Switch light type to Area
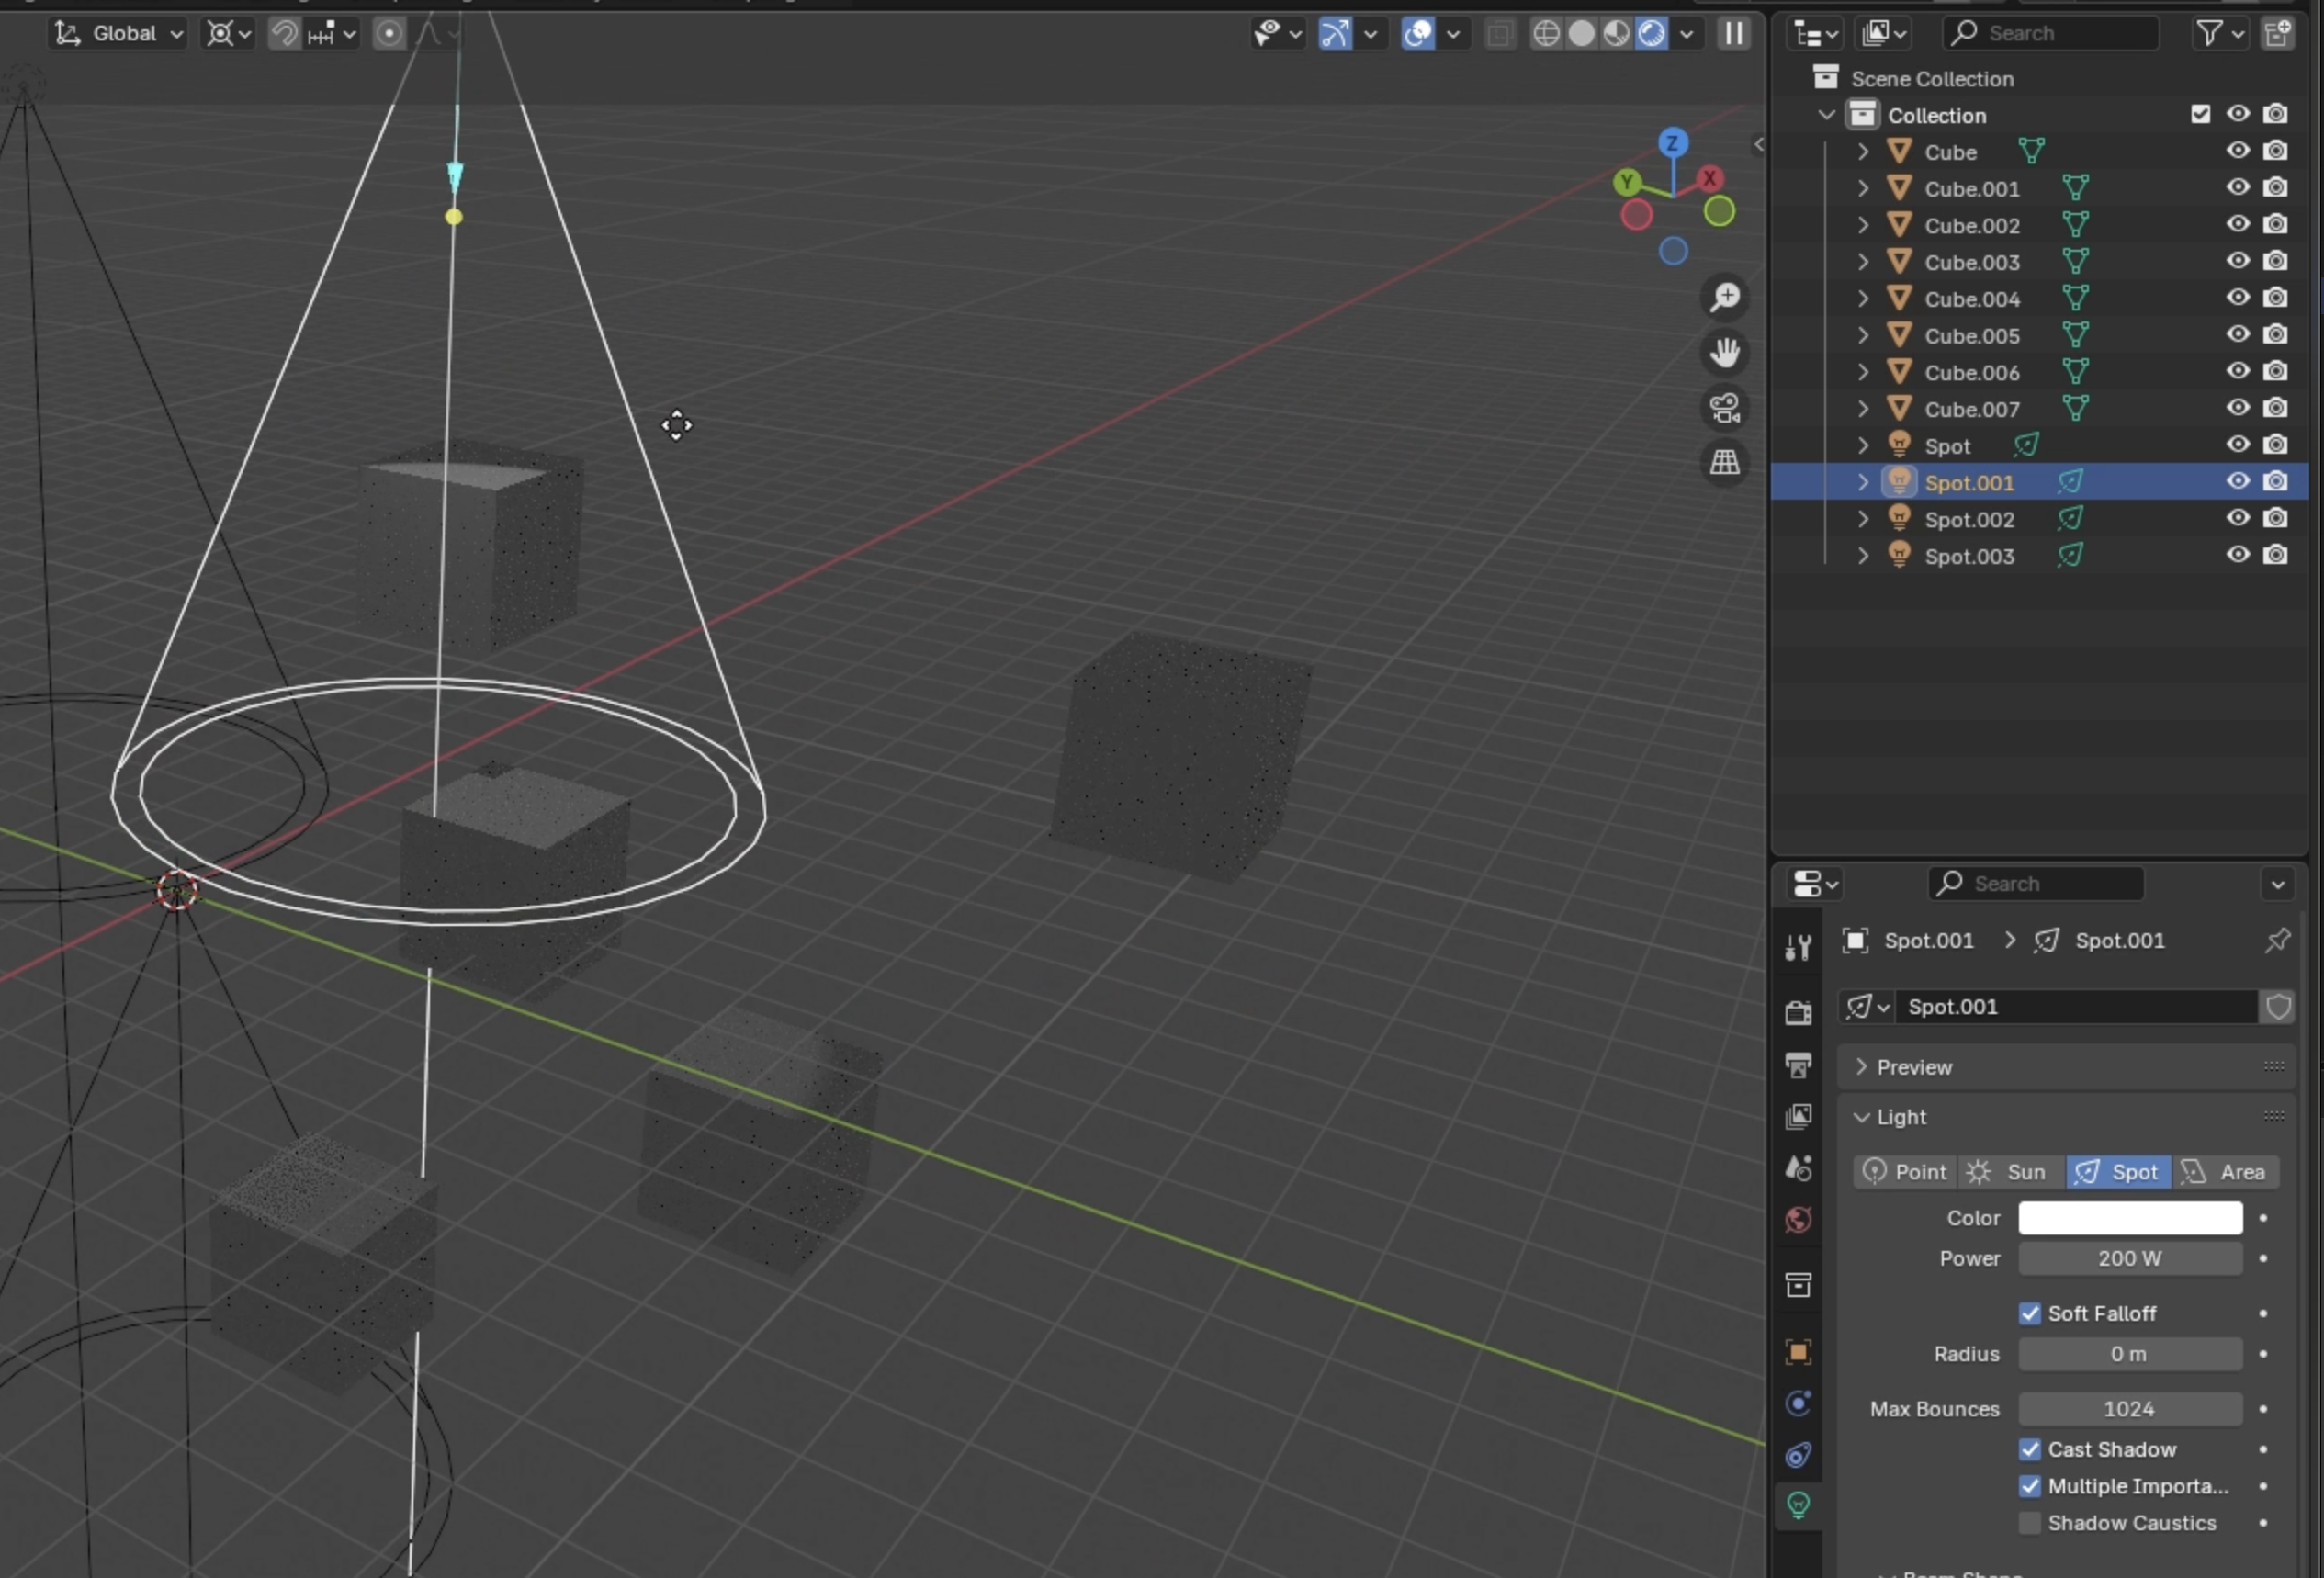 point(2225,1172)
